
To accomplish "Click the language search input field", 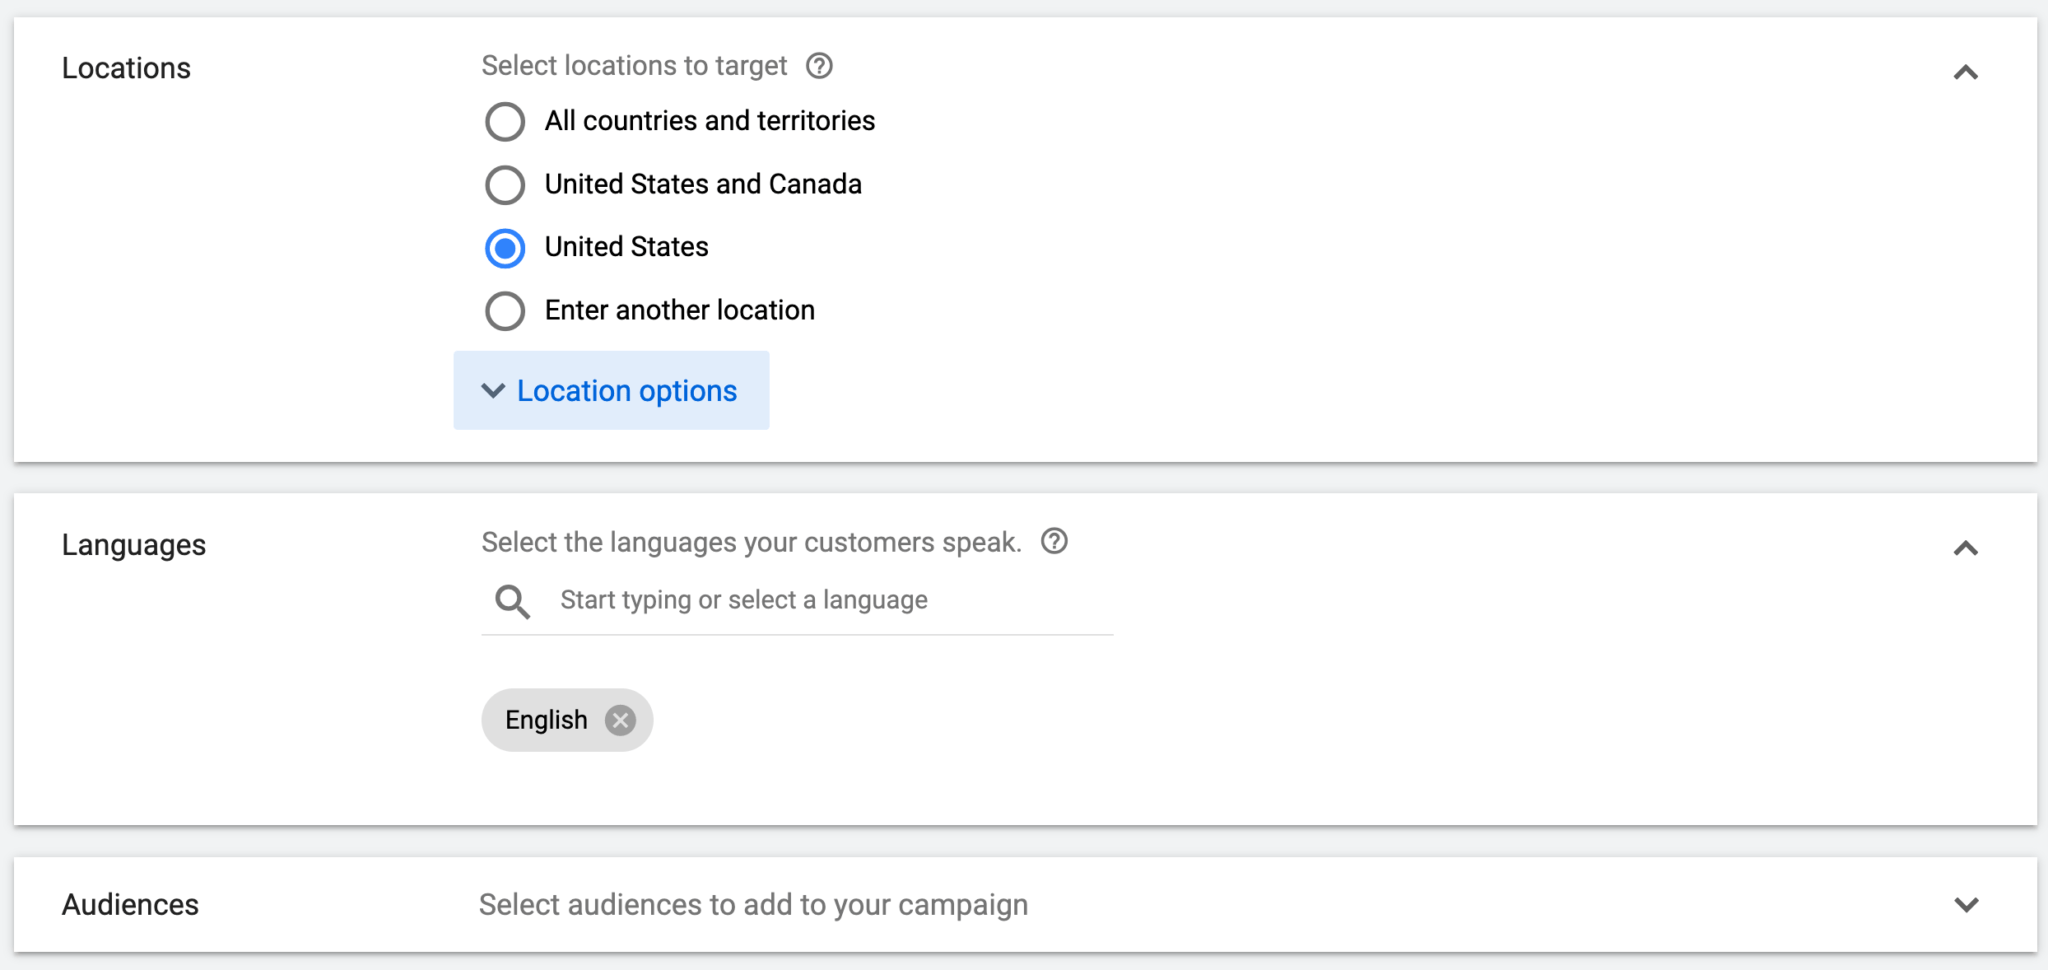I will point(790,600).
